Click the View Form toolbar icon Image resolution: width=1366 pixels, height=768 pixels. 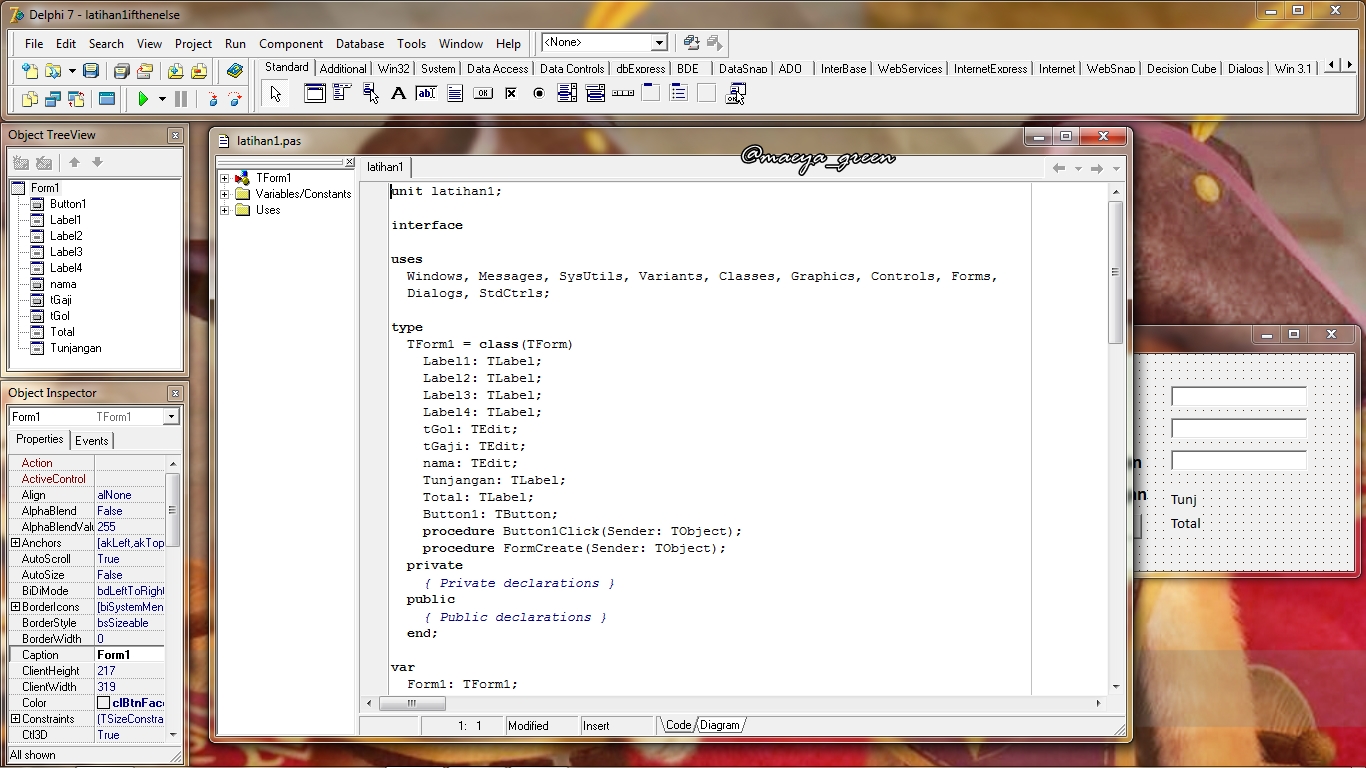pos(53,99)
